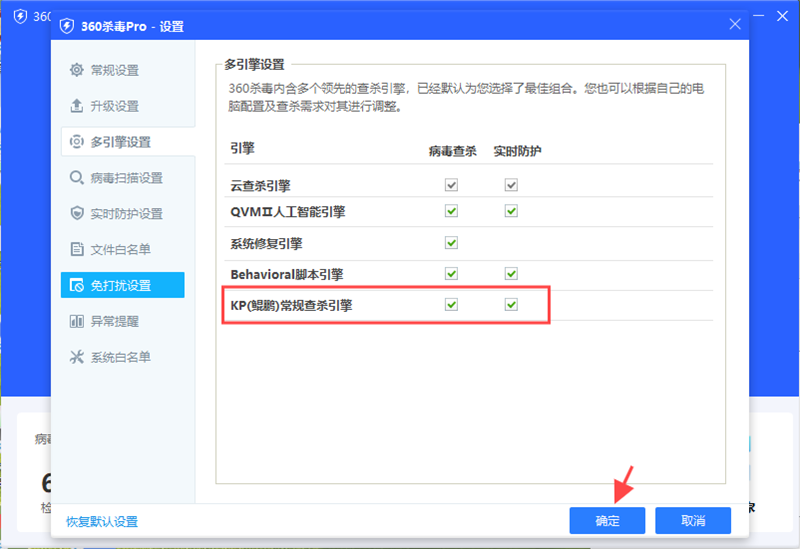Screen dimensions: 800x549
Task: Toggle KP(鲲鹏)常规查杀引擎 病毒查杀 checkbox
Action: 451,305
